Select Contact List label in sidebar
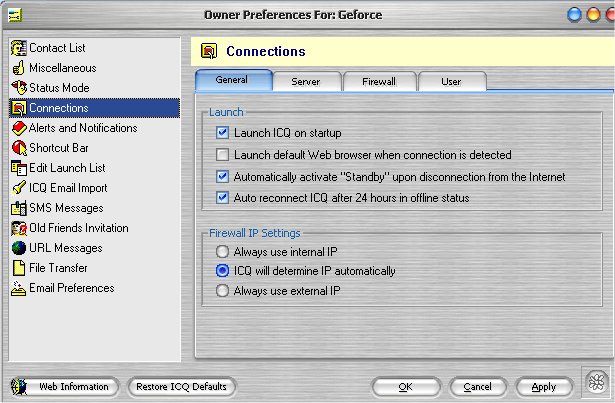Viewport: 615px width, 403px height. point(57,48)
